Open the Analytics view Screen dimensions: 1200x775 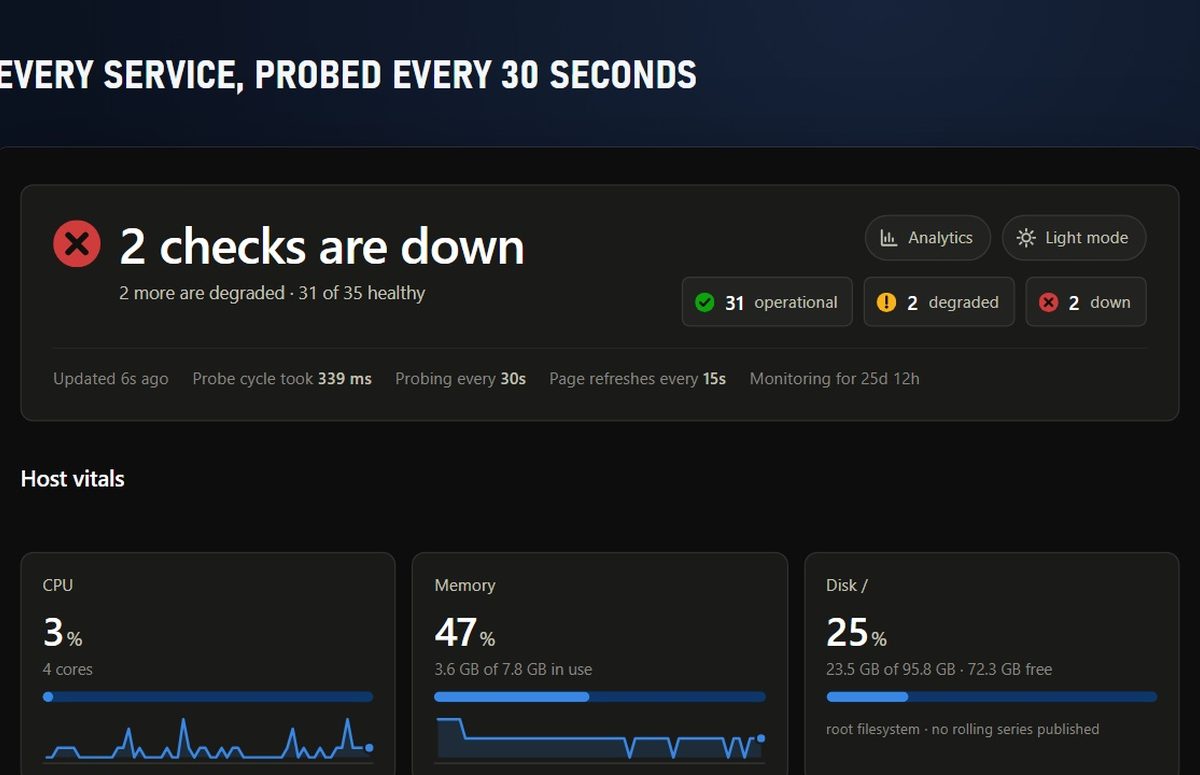[x=927, y=238]
